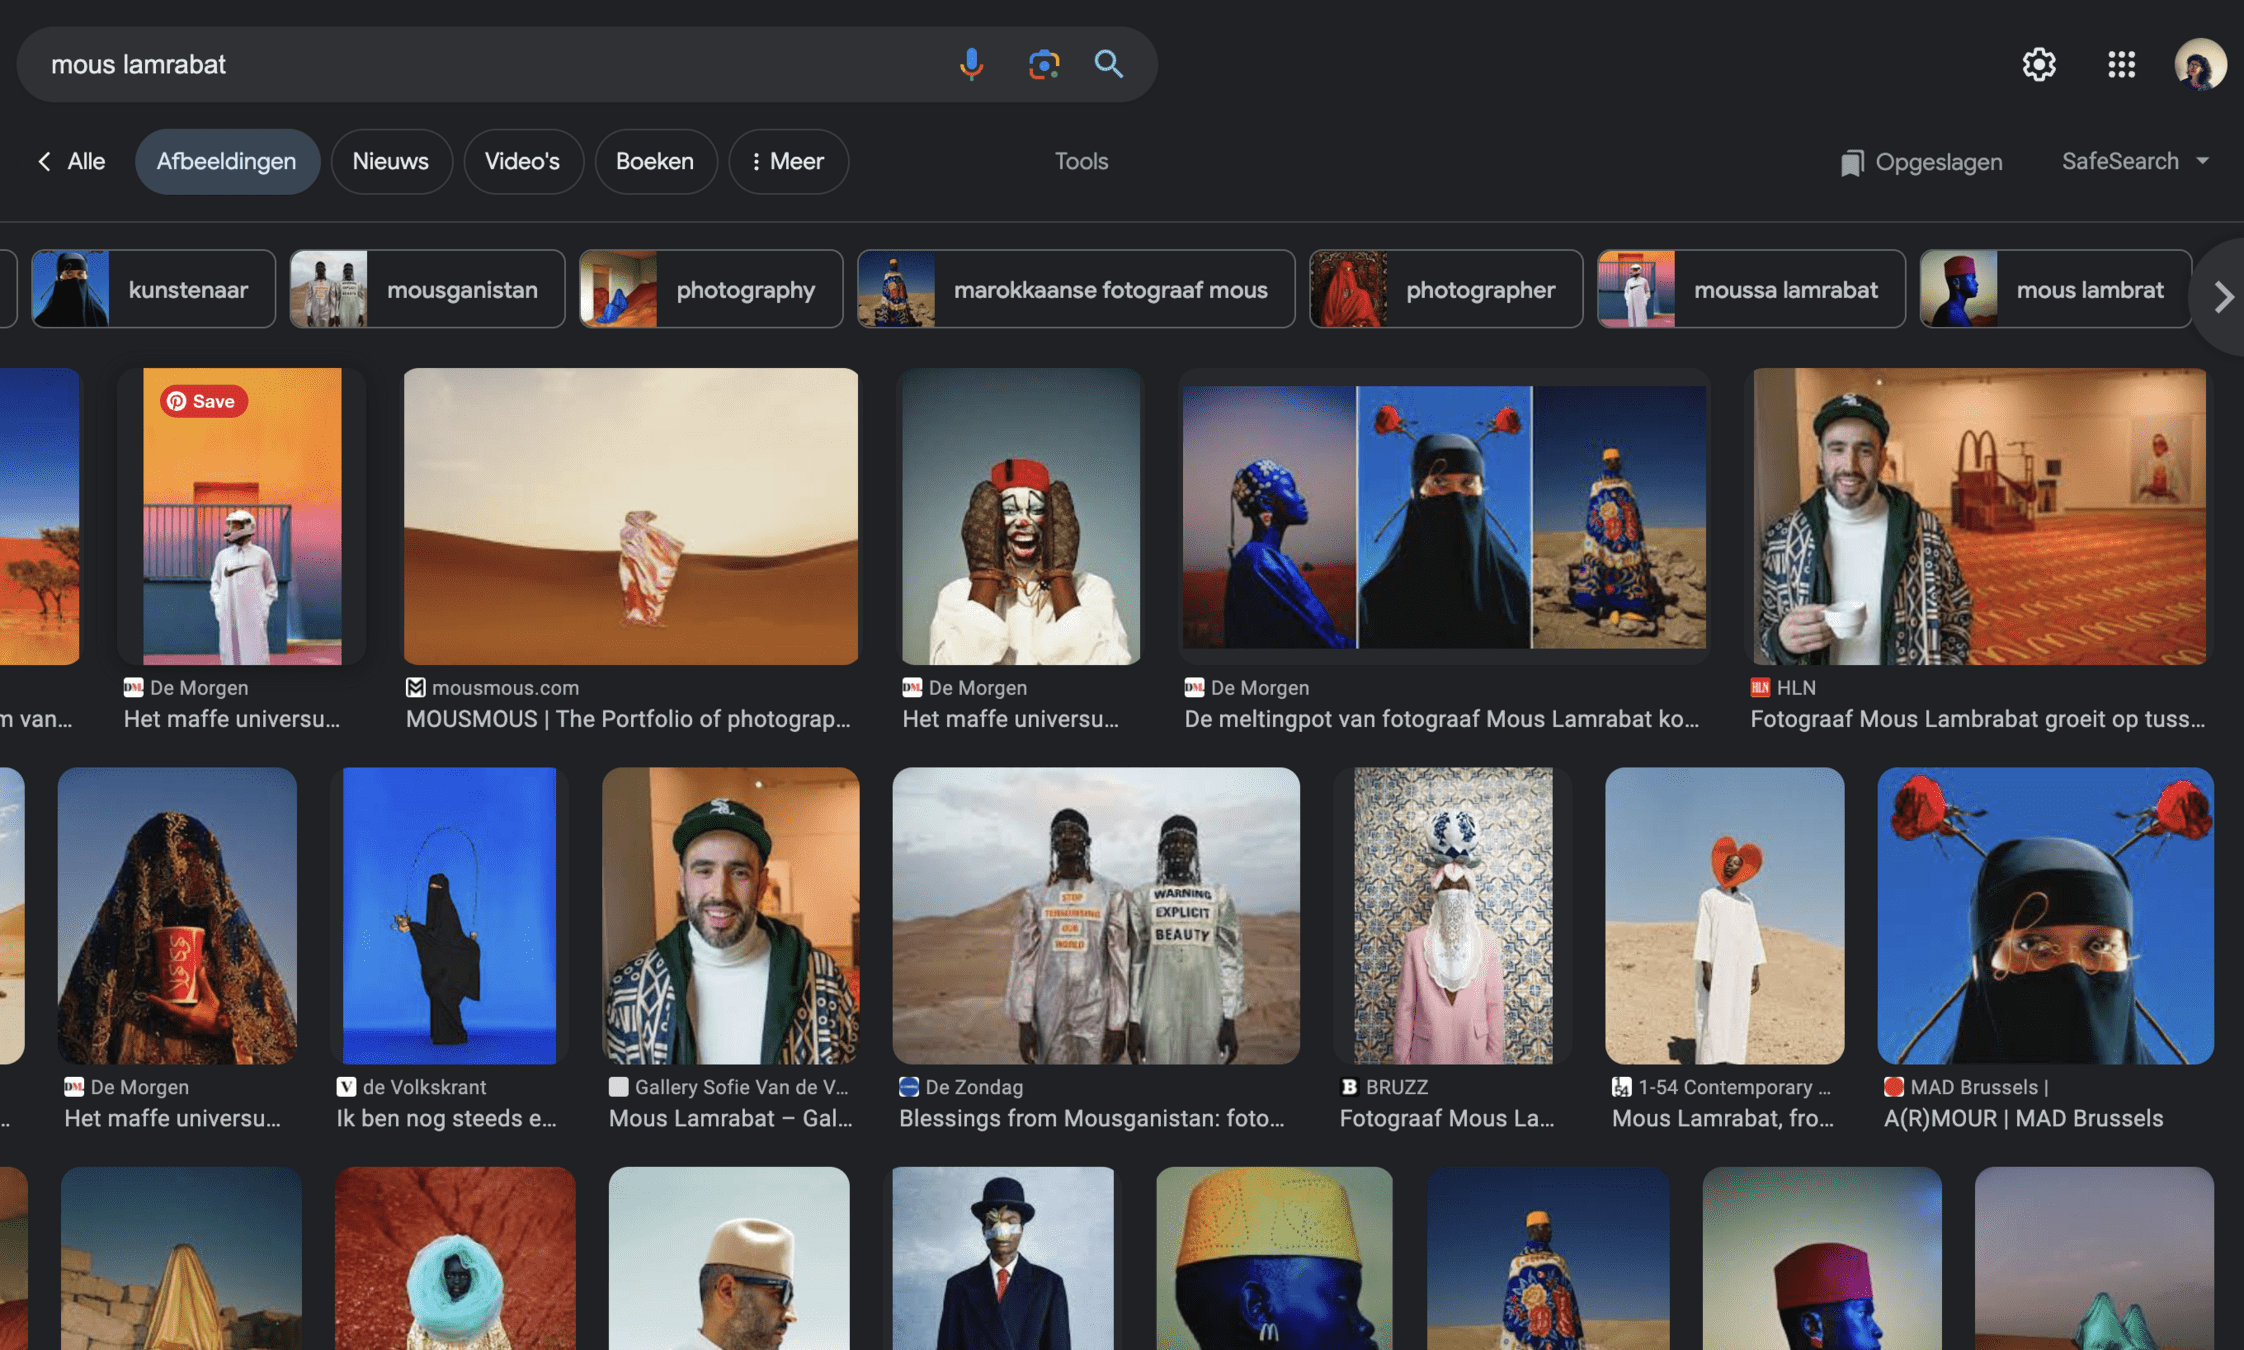The width and height of the screenshot is (2244, 1350).
Task: Open the profile avatar menu
Action: click(x=2199, y=64)
